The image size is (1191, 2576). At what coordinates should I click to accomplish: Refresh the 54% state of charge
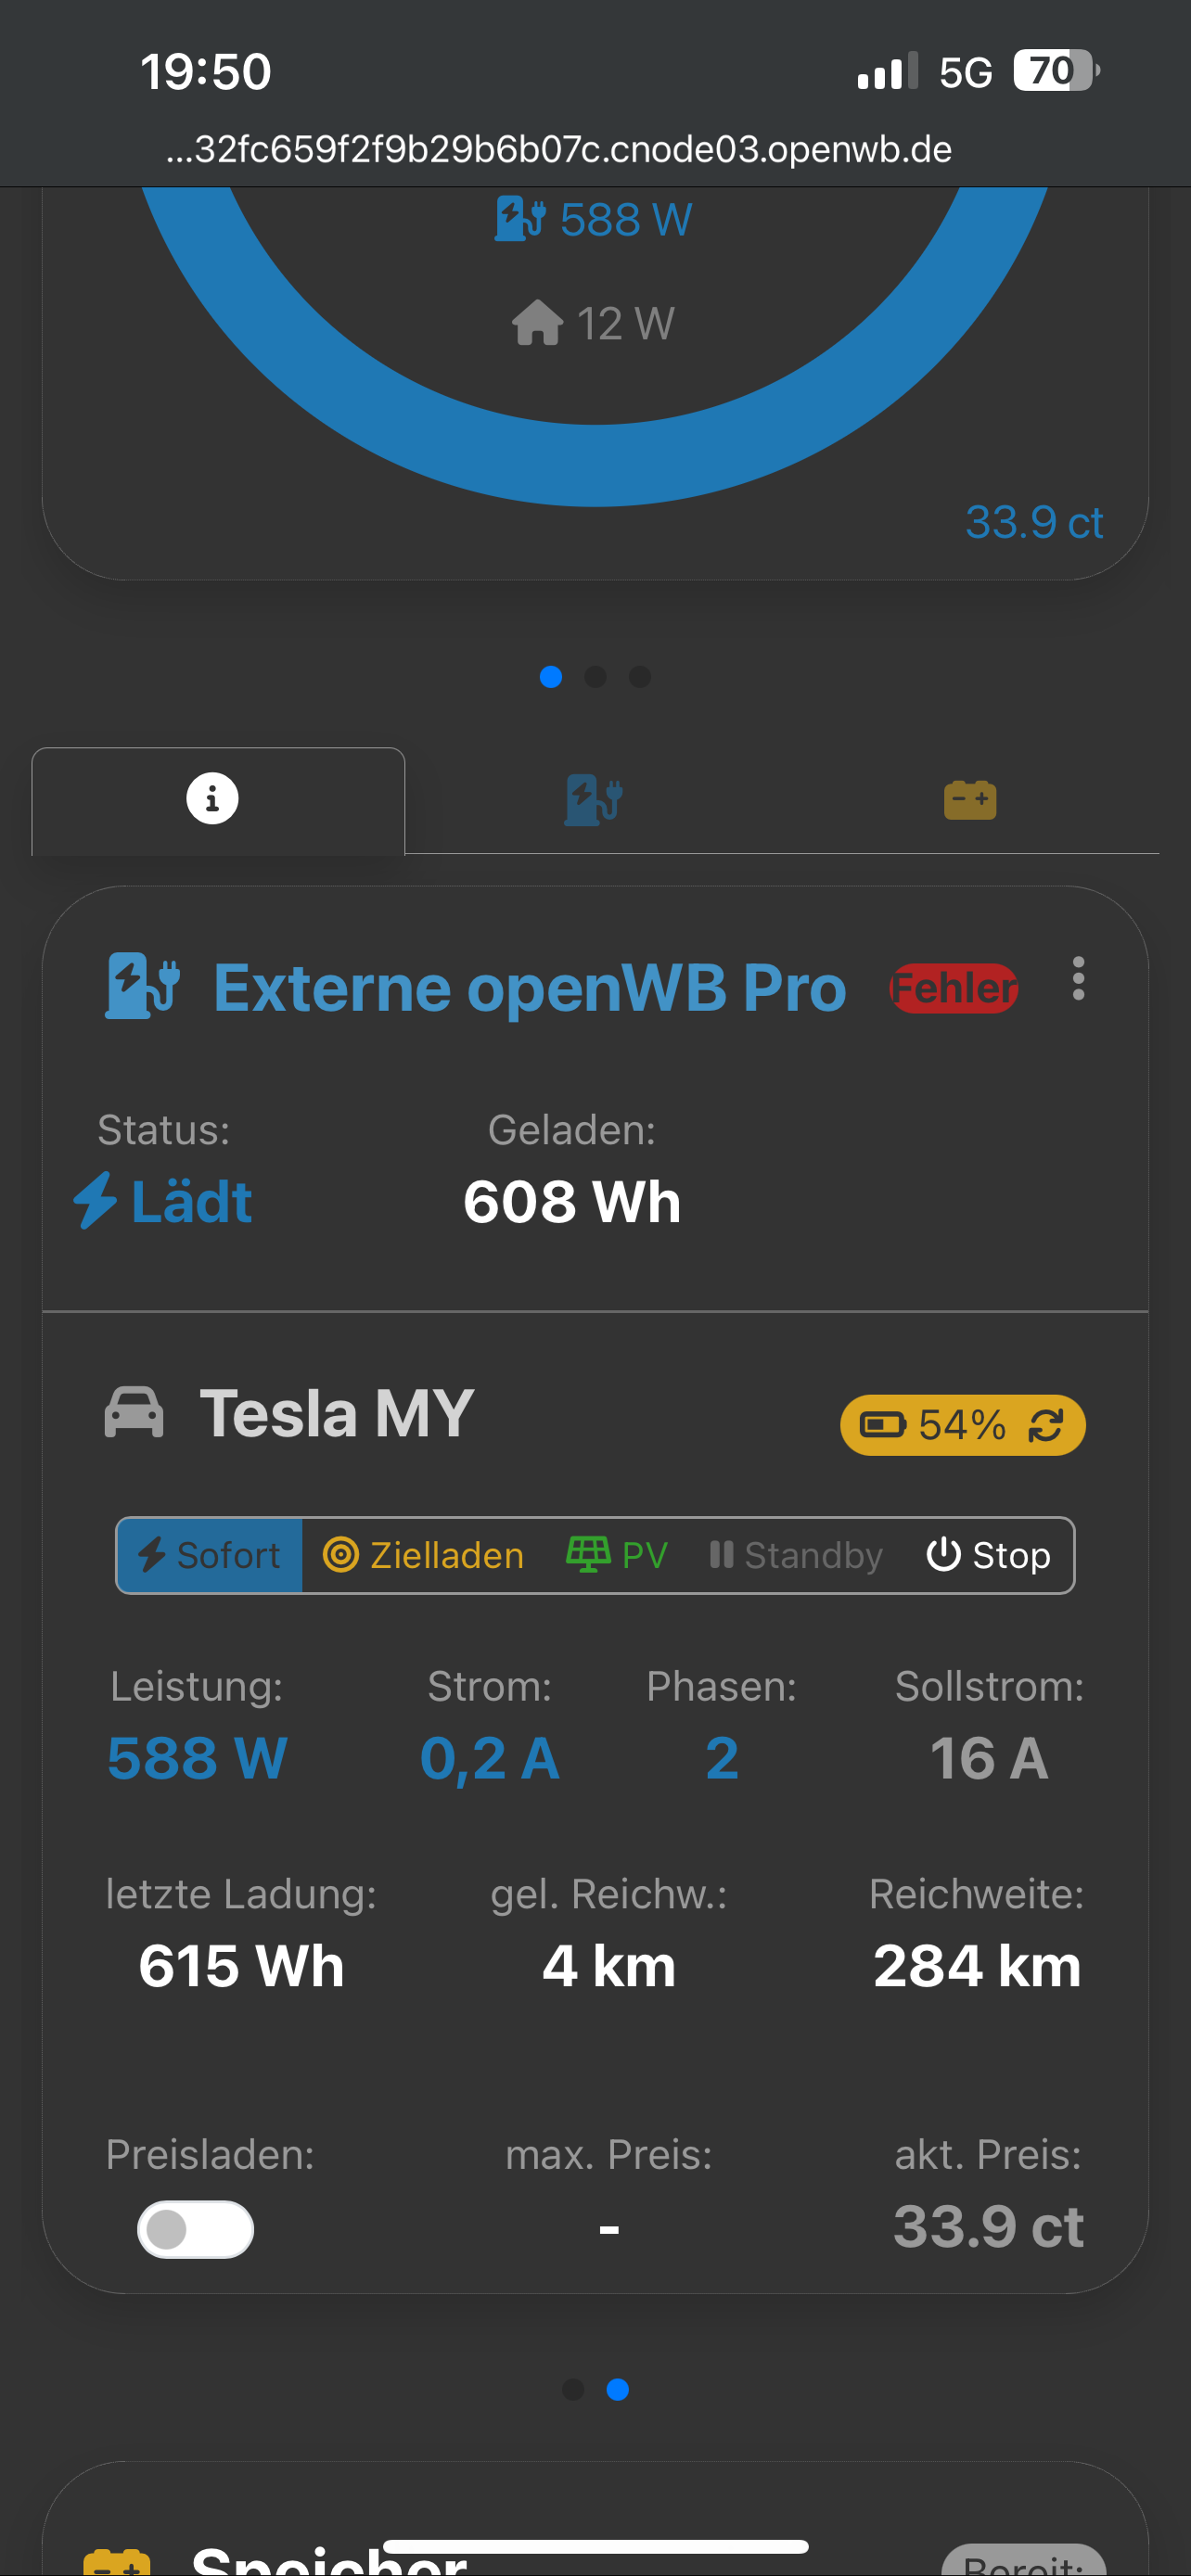tap(1046, 1425)
